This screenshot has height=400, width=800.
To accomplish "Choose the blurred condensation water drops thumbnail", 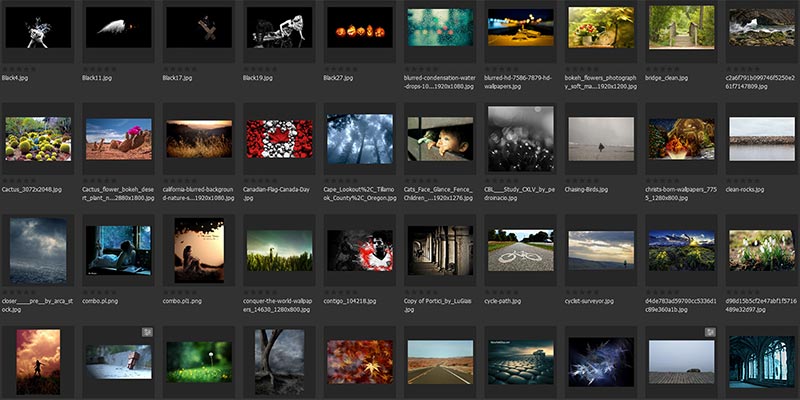I will (440, 27).
